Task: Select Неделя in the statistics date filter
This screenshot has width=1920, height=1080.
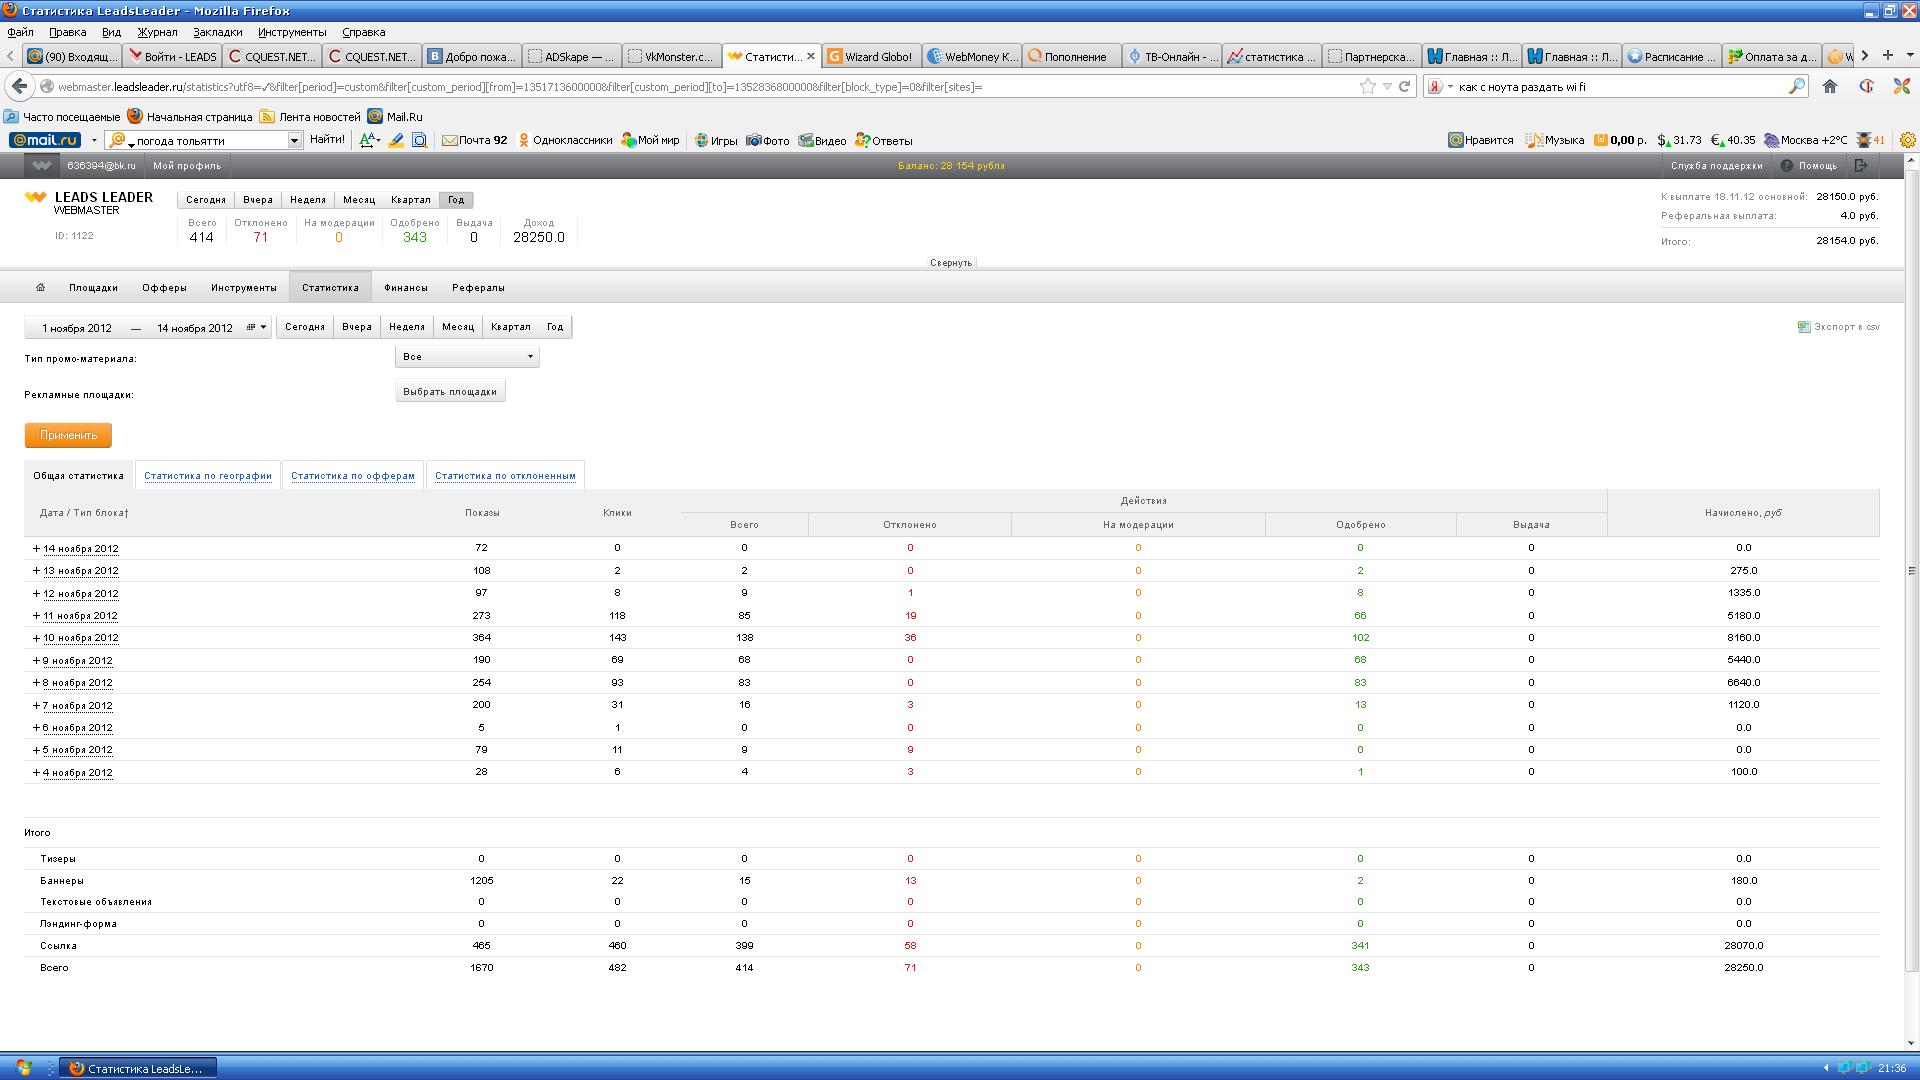Action: (x=406, y=327)
